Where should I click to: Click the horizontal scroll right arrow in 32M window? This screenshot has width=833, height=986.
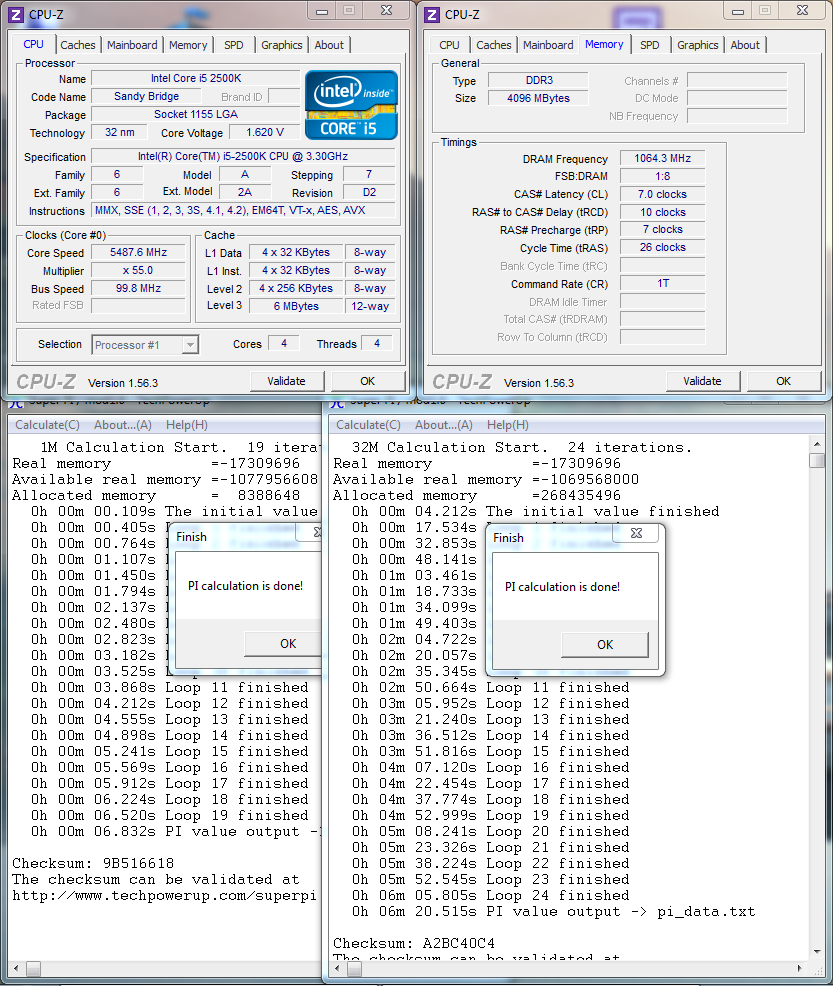[800, 968]
